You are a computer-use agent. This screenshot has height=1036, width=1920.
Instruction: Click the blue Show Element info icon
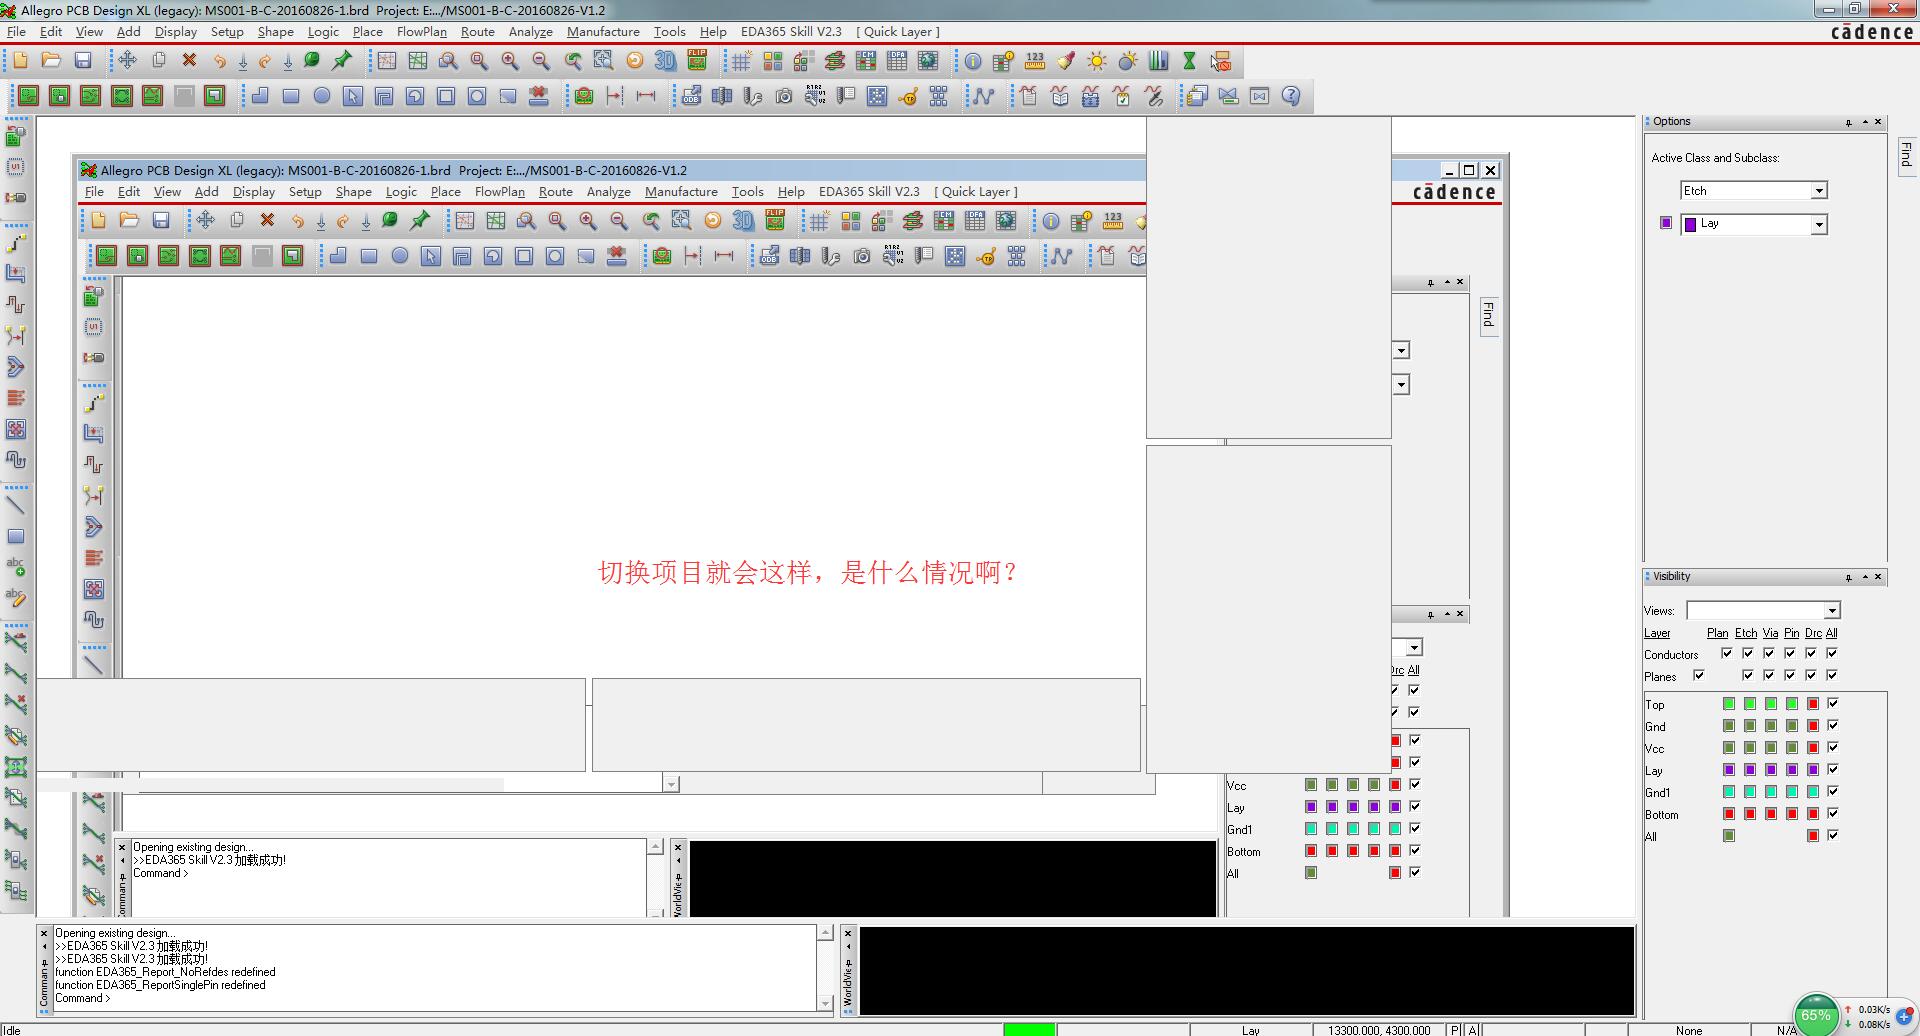point(972,61)
